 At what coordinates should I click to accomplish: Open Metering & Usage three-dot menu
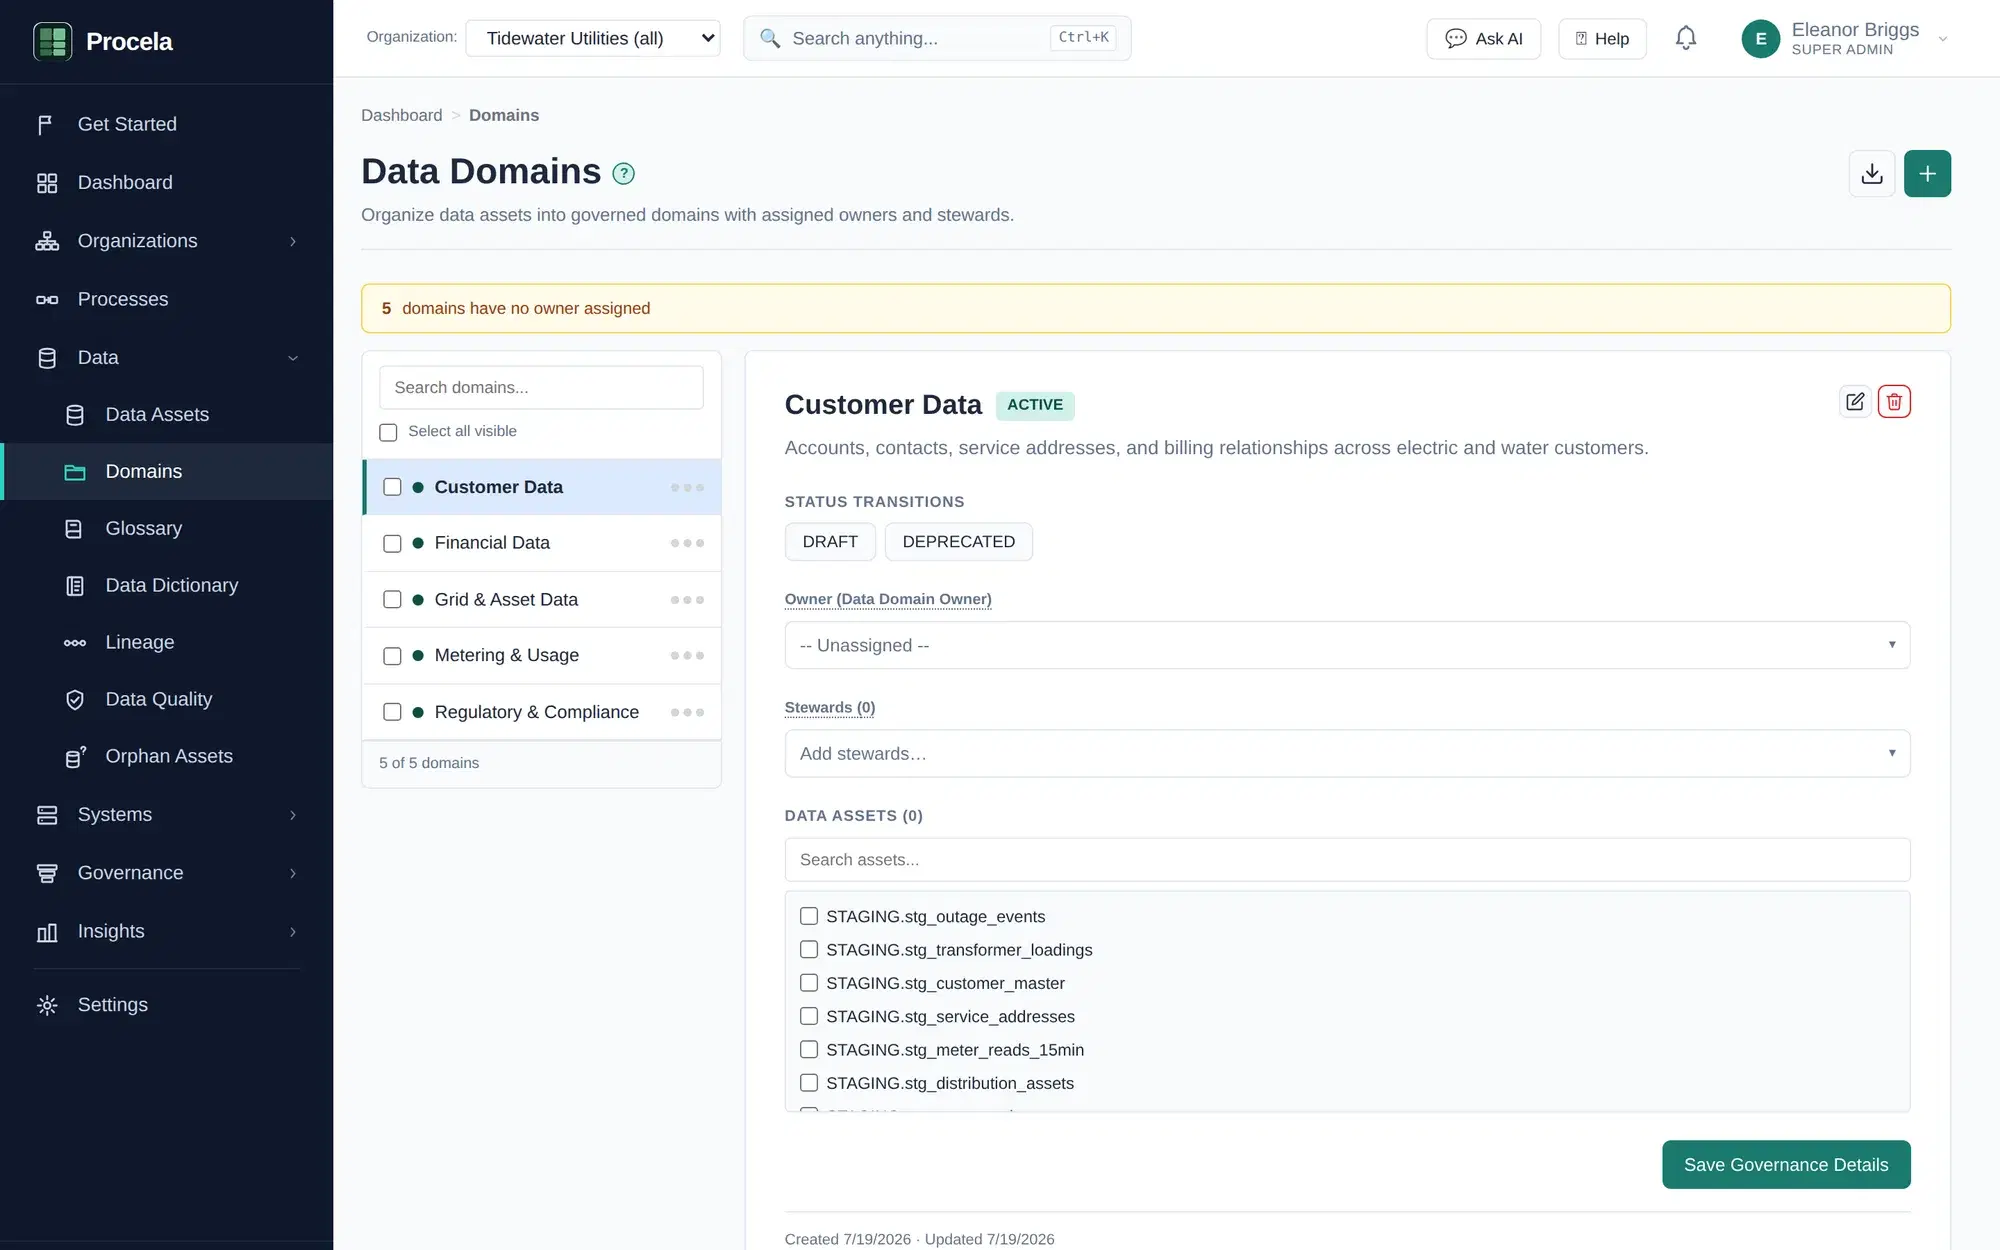(687, 656)
